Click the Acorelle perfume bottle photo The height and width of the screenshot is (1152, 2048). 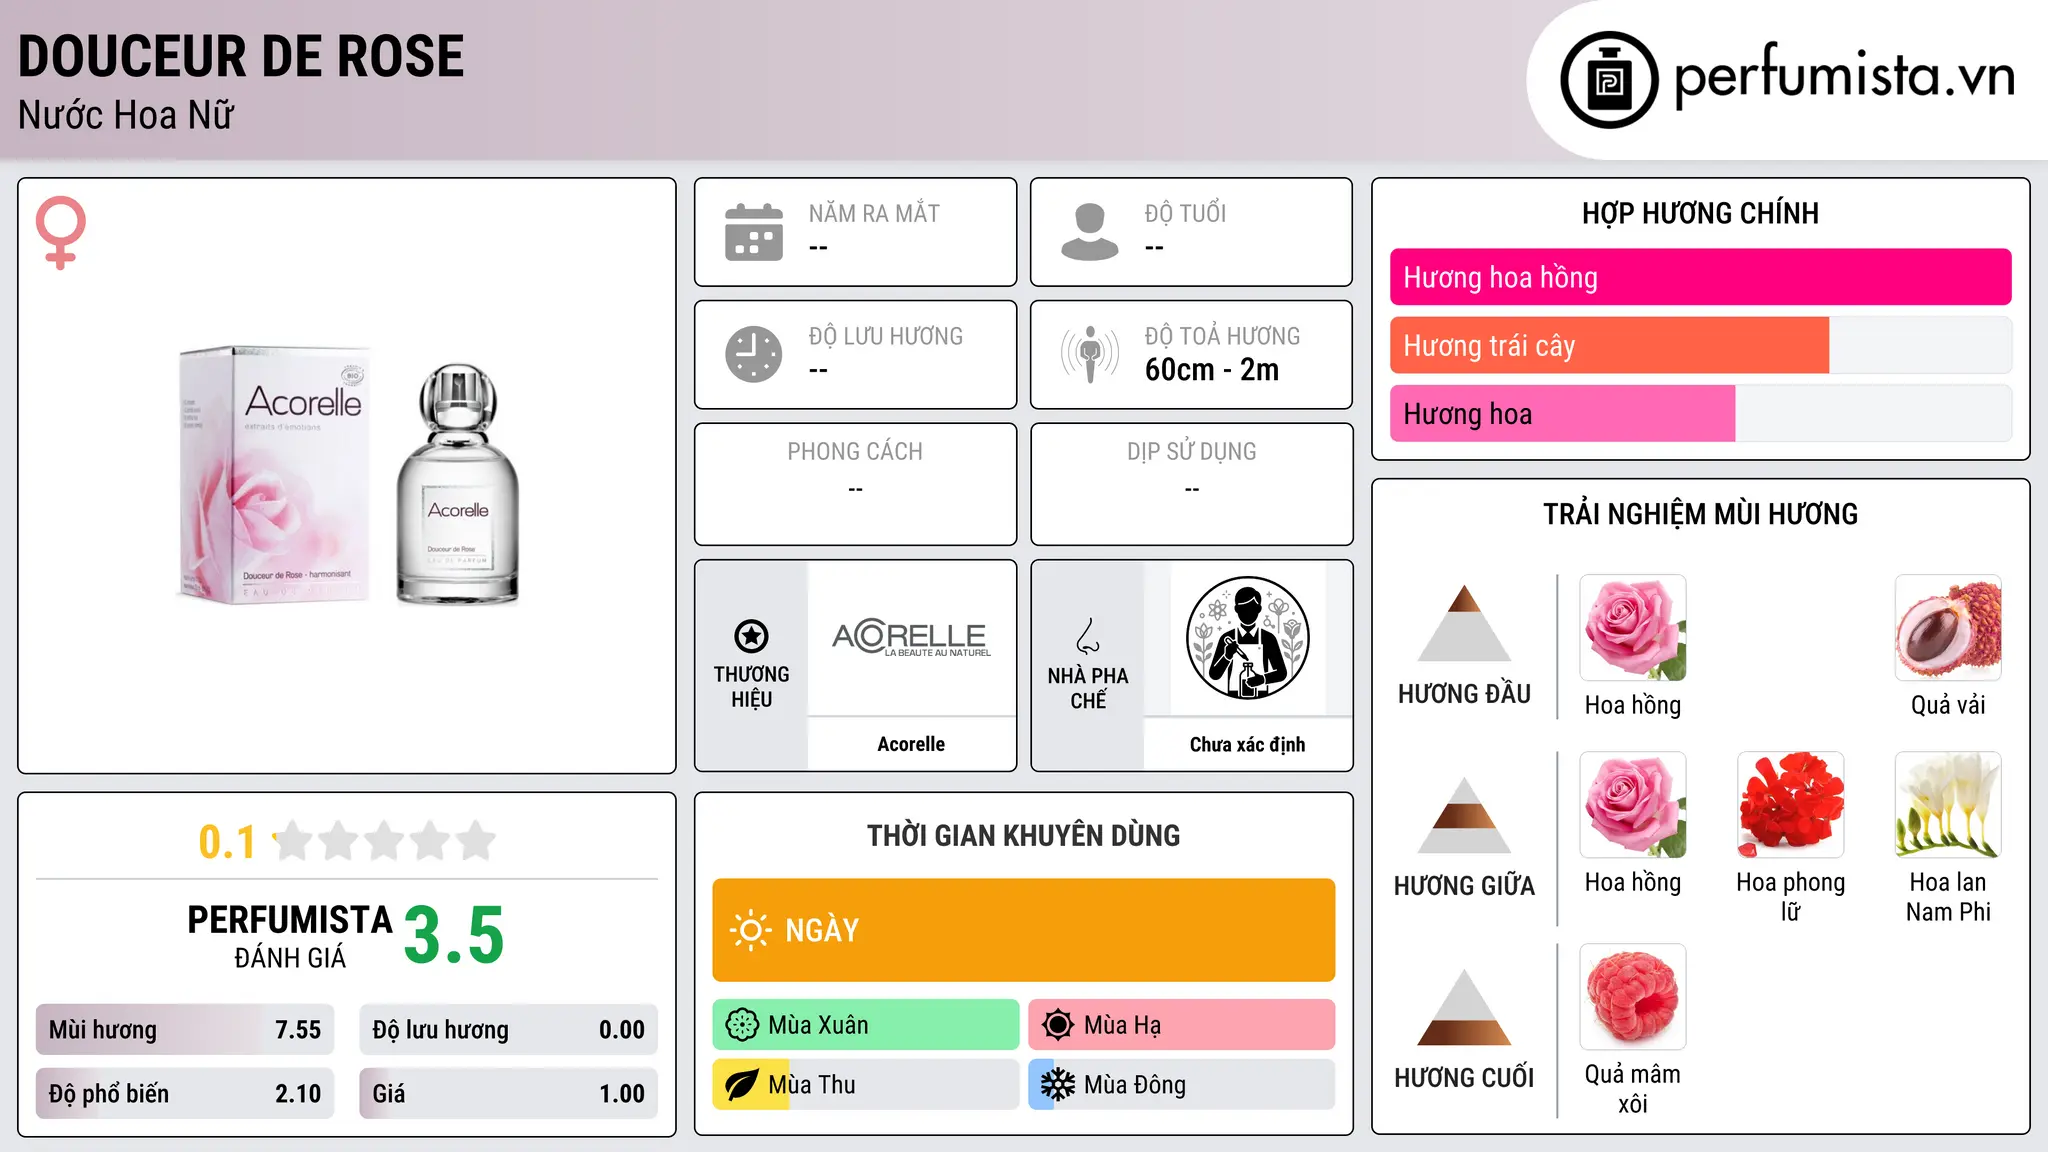pos(458,484)
